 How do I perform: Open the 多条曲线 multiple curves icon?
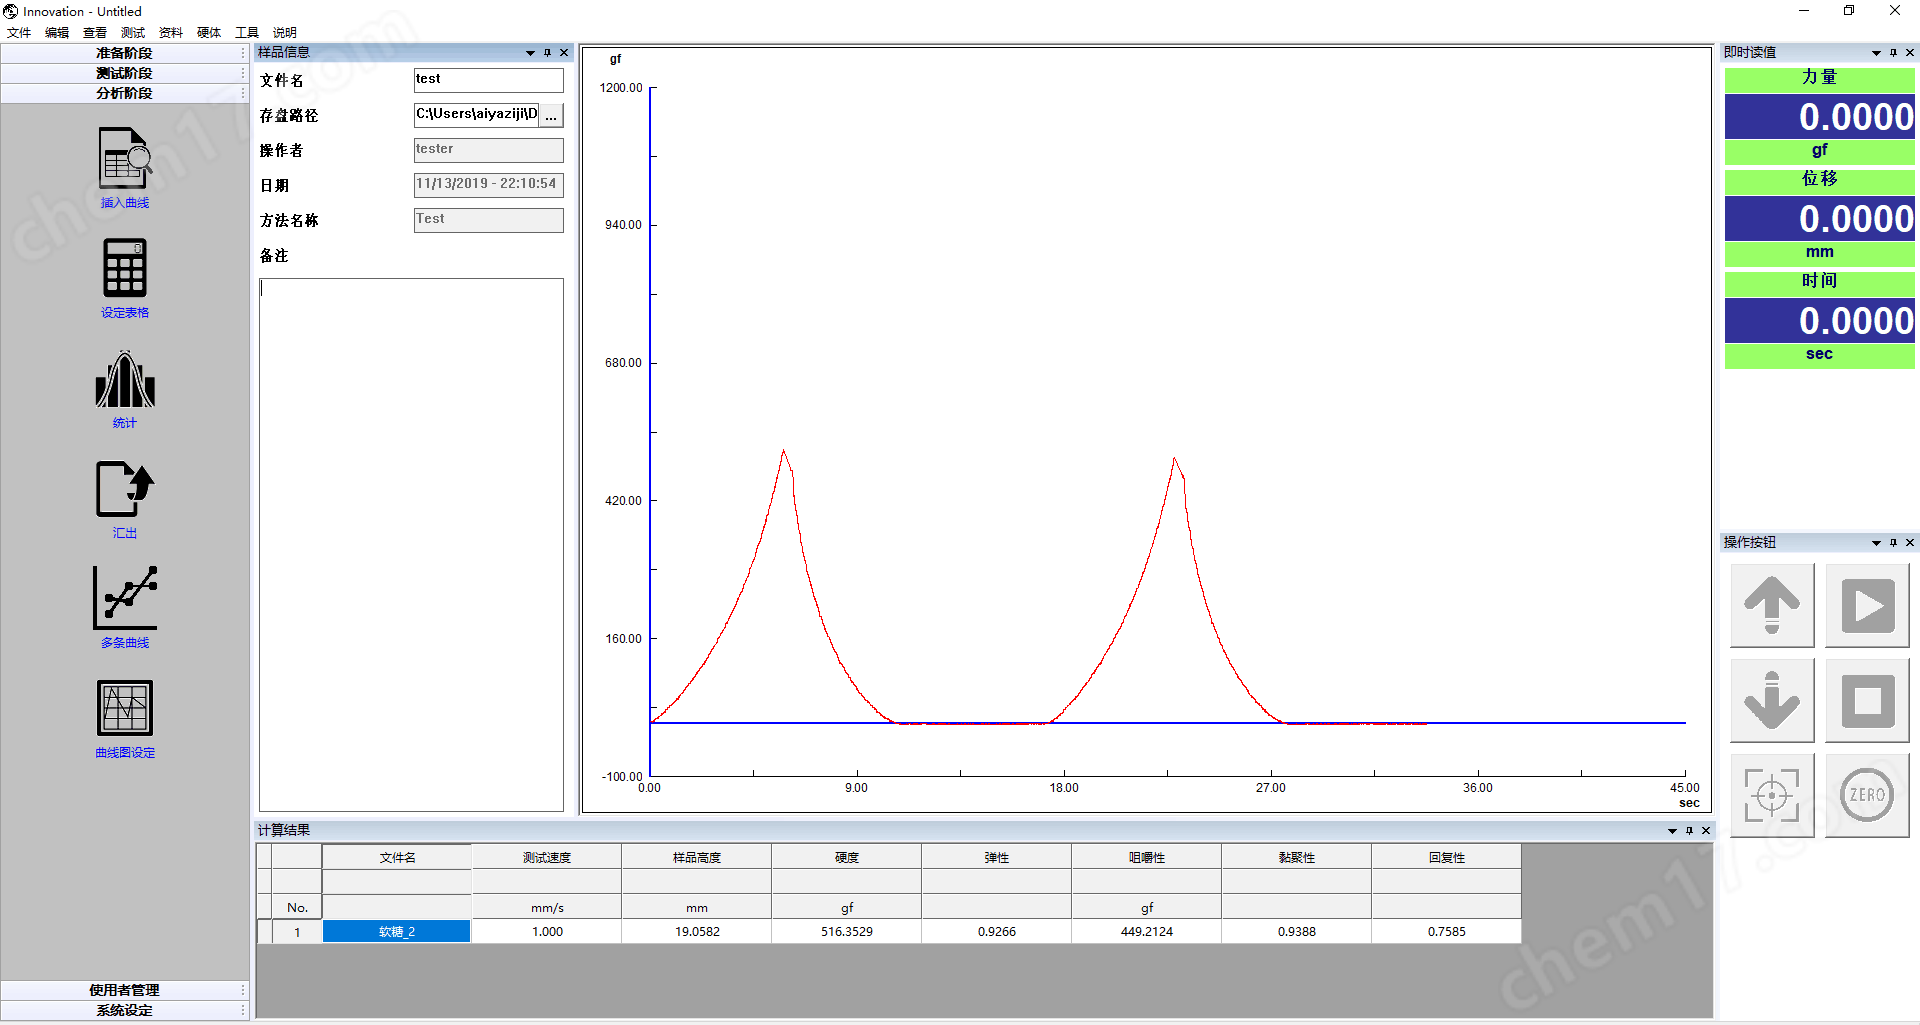click(125, 599)
